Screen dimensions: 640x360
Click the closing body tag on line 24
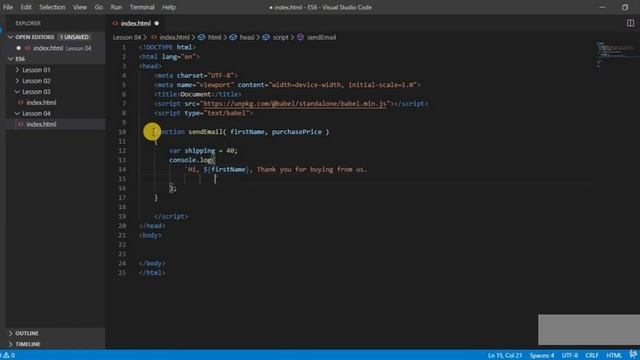(x=152, y=263)
